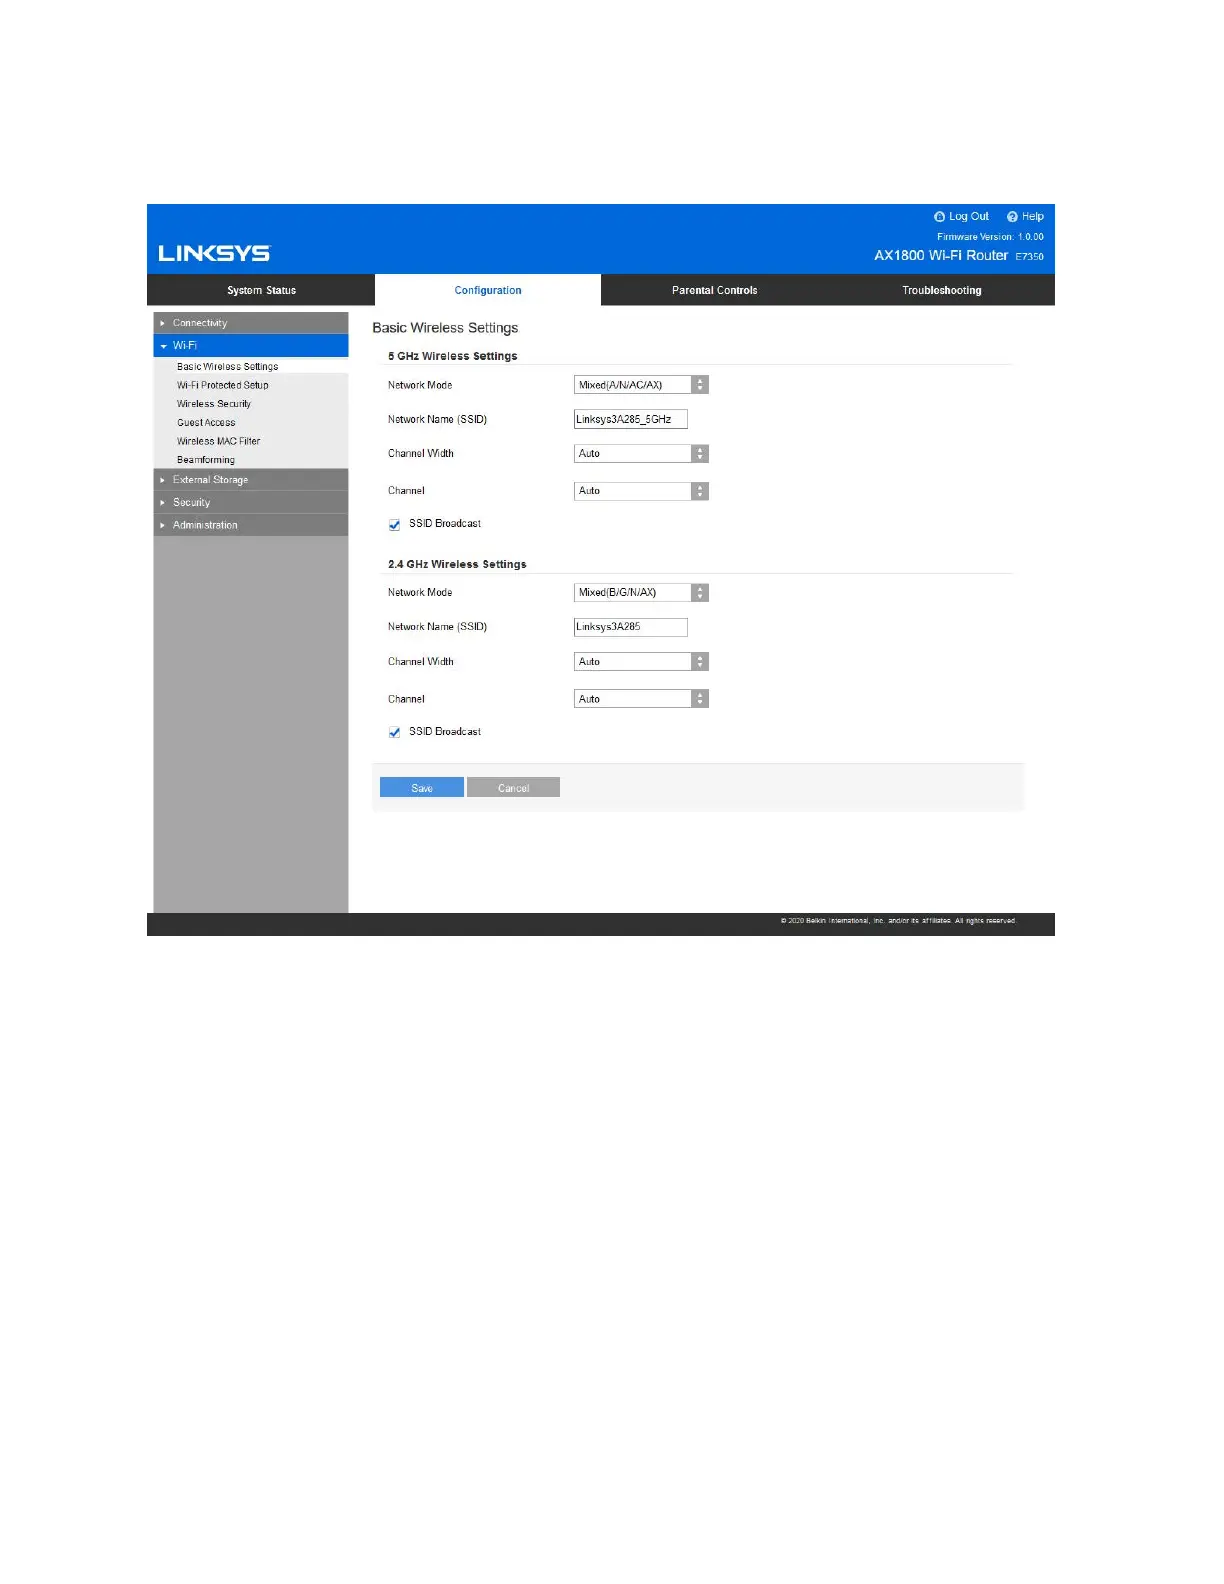Click the 5 GHz Wireless Settings heading

452,356
